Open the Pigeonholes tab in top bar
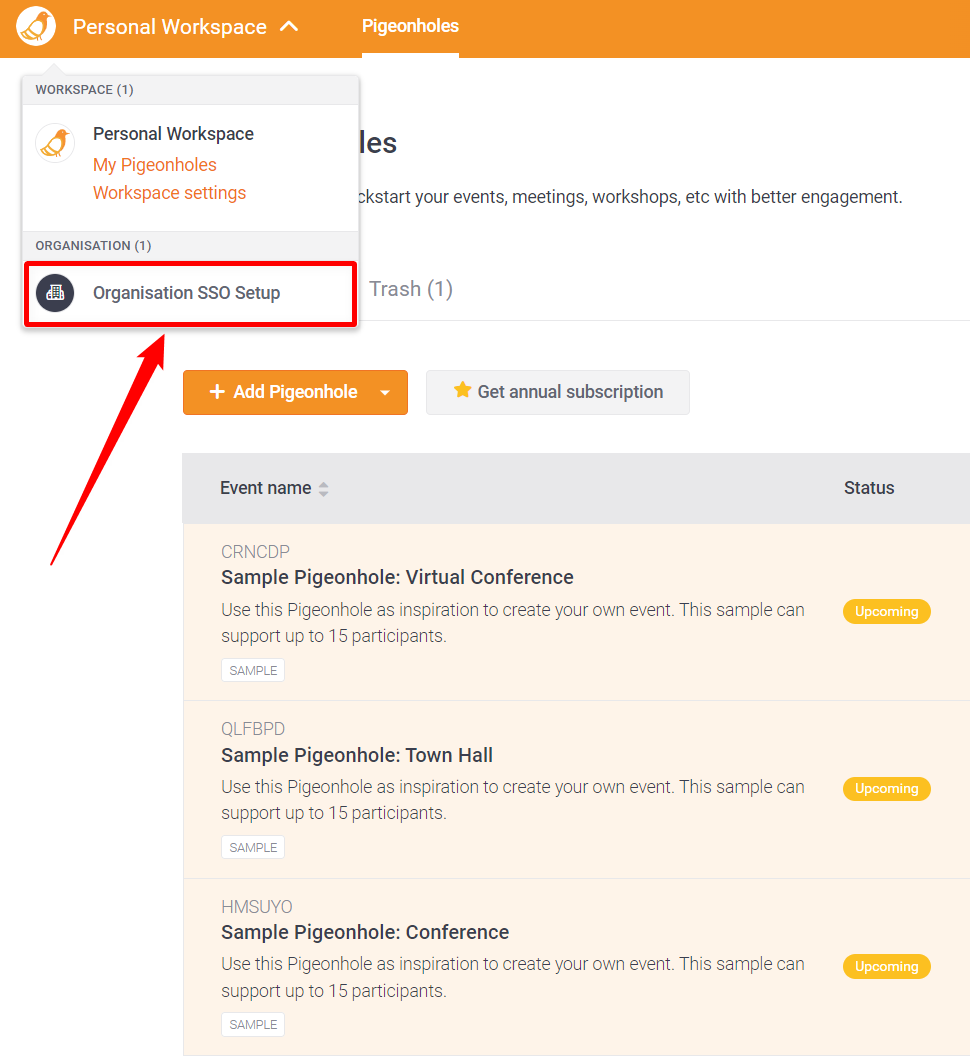The width and height of the screenshot is (970, 1057). point(410,26)
